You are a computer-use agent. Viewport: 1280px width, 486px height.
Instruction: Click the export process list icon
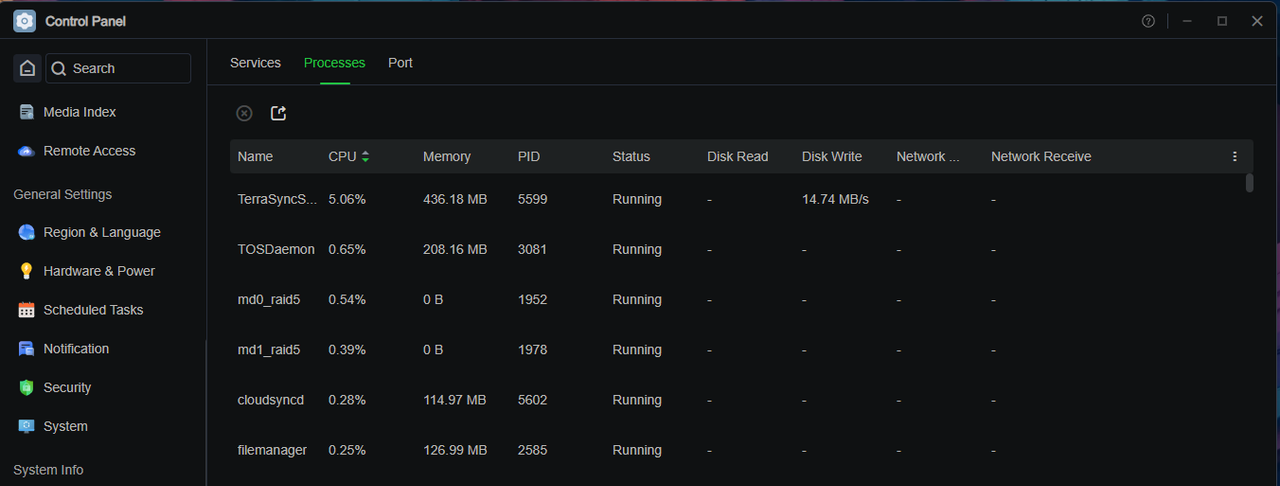(x=279, y=114)
